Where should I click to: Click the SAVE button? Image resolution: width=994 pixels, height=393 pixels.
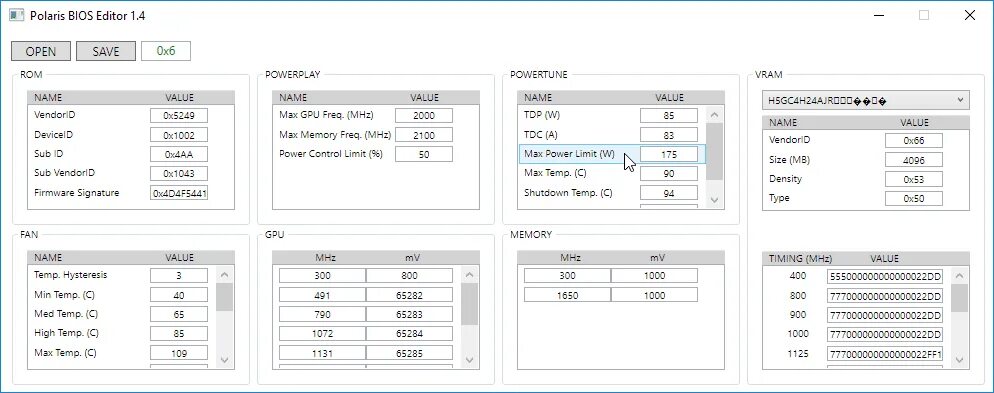pyautogui.click(x=106, y=51)
